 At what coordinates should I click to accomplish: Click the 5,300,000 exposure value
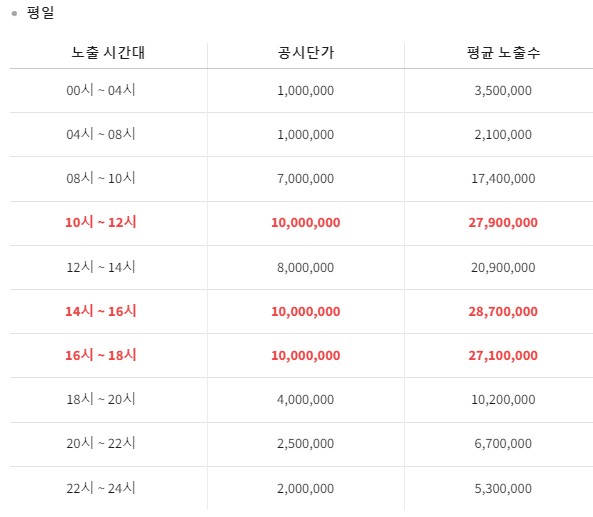[503, 489]
